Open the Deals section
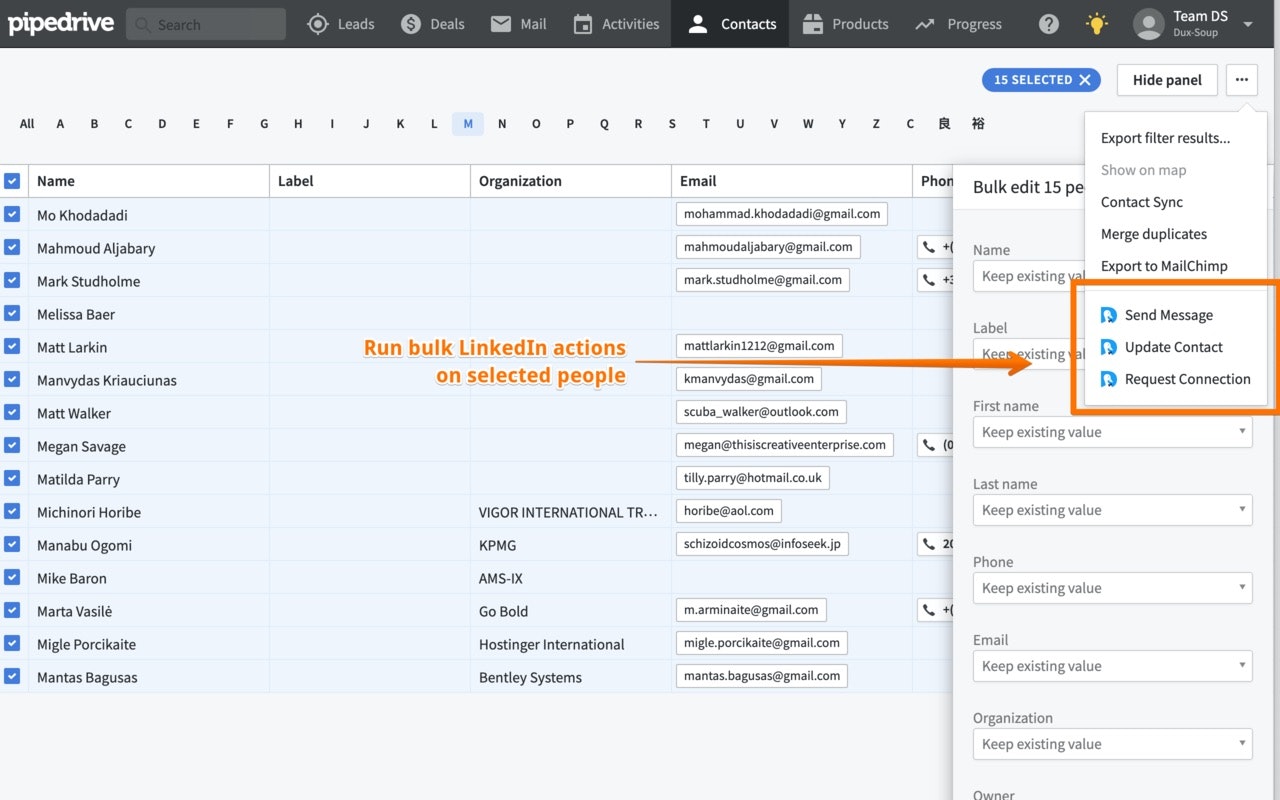The image size is (1280, 800). [432, 23]
